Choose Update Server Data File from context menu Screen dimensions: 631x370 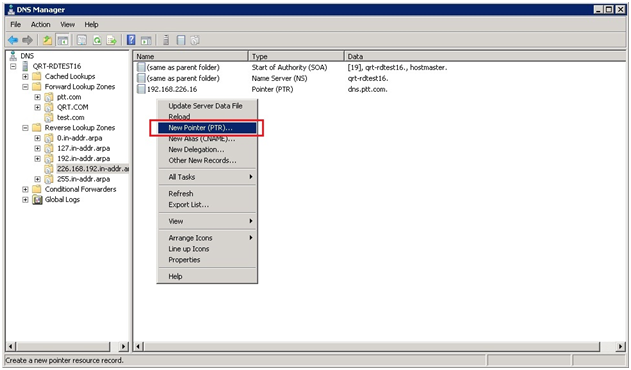207,106
